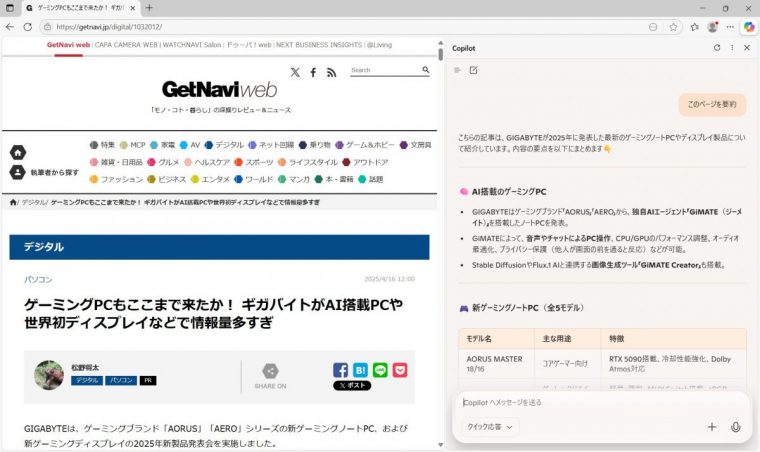Select the GetNavi web top tab
Viewport: 760px width, 452px height.
tap(68, 45)
